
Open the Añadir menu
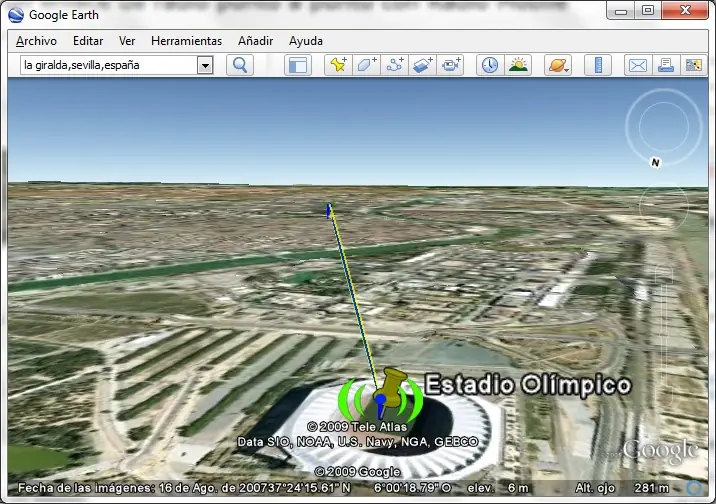pyautogui.click(x=255, y=41)
